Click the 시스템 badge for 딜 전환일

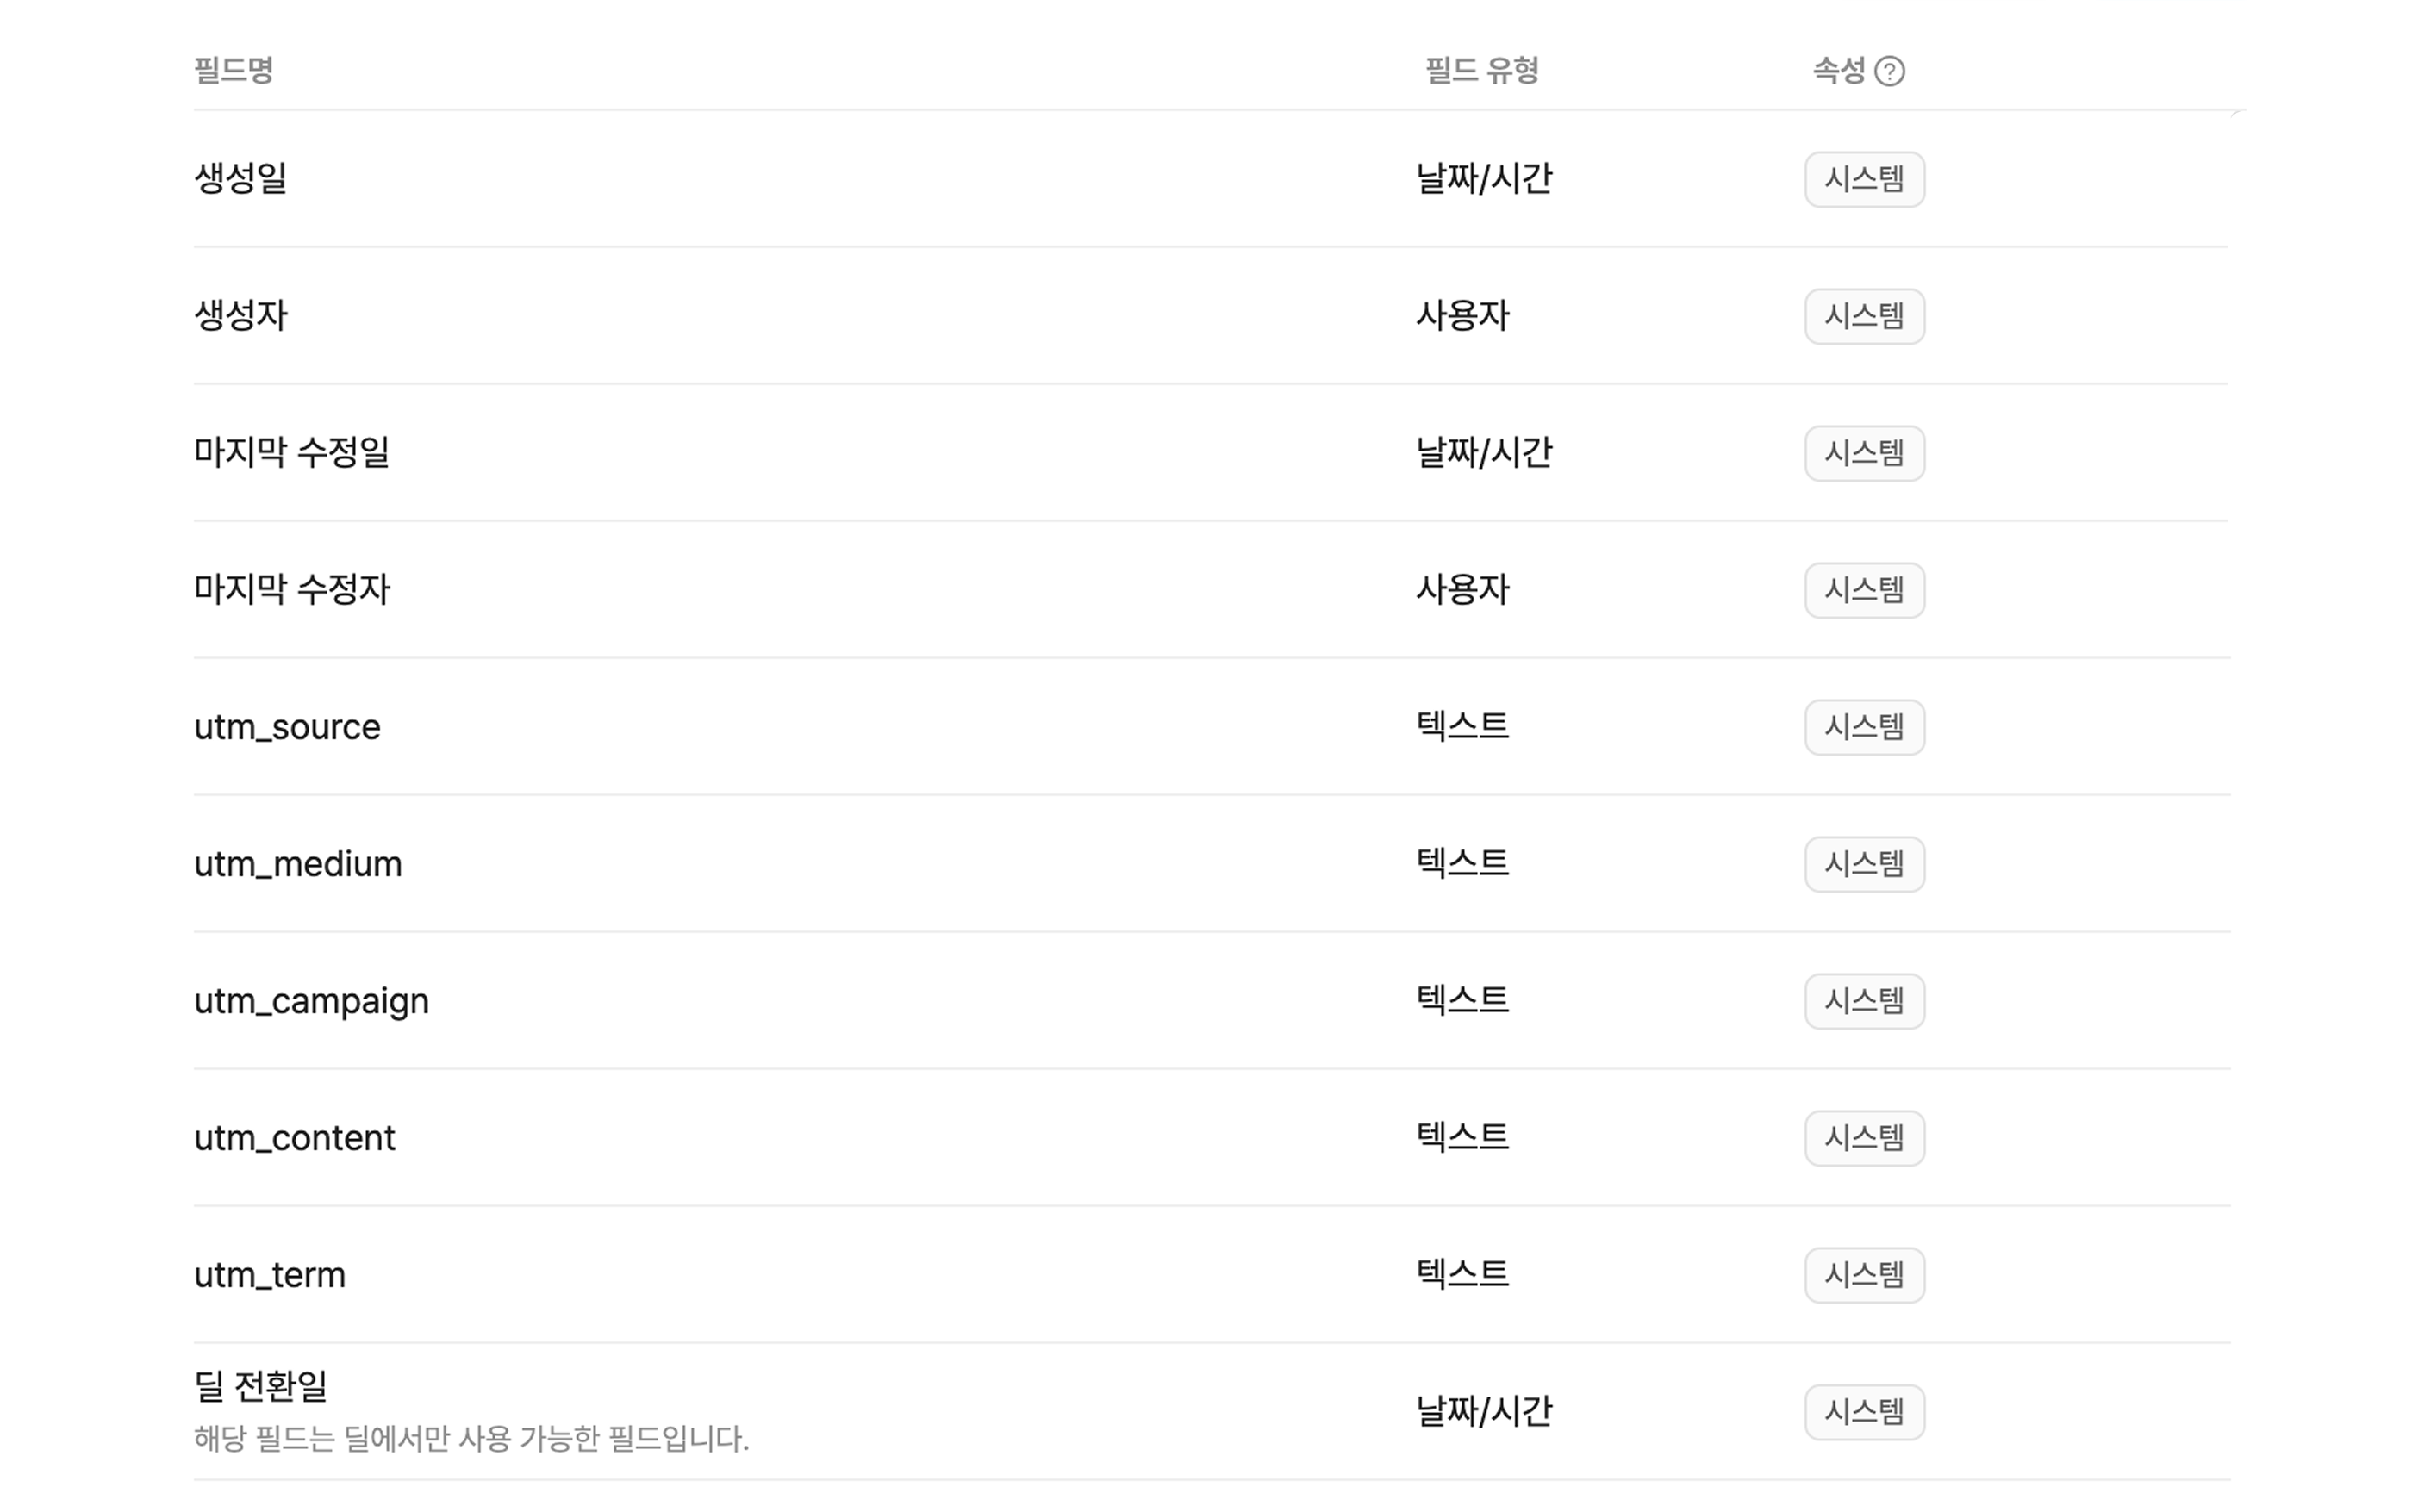click(x=1864, y=1412)
